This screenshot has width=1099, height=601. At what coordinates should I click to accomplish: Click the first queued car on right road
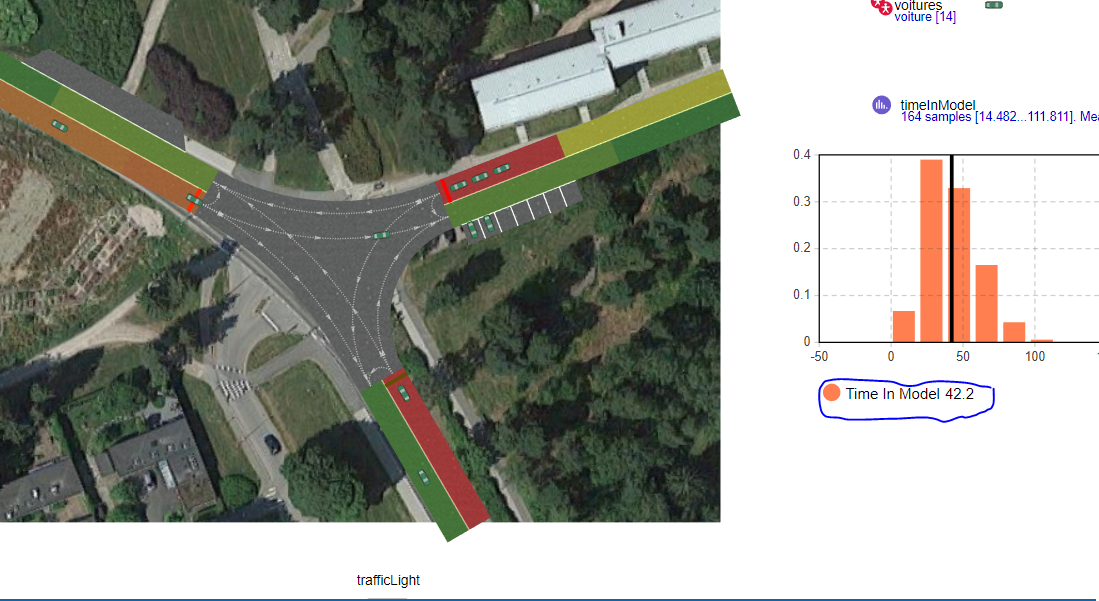pos(458,186)
